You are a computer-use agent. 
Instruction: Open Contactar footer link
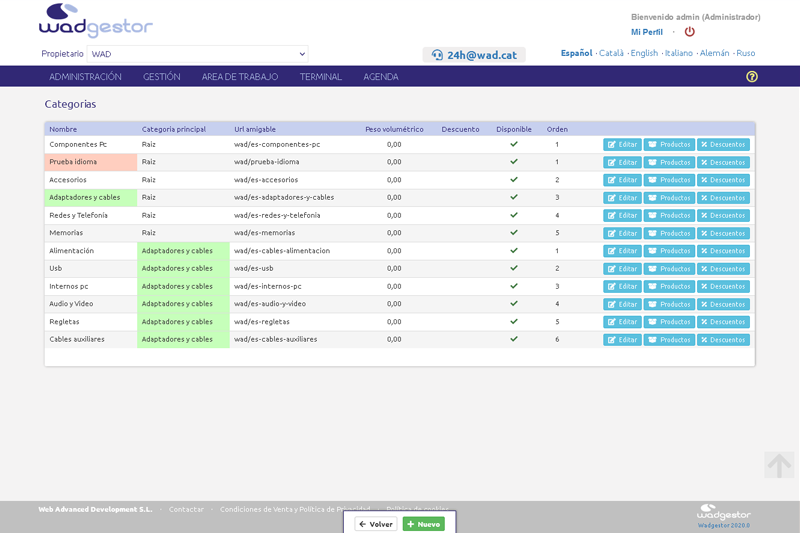[186, 509]
